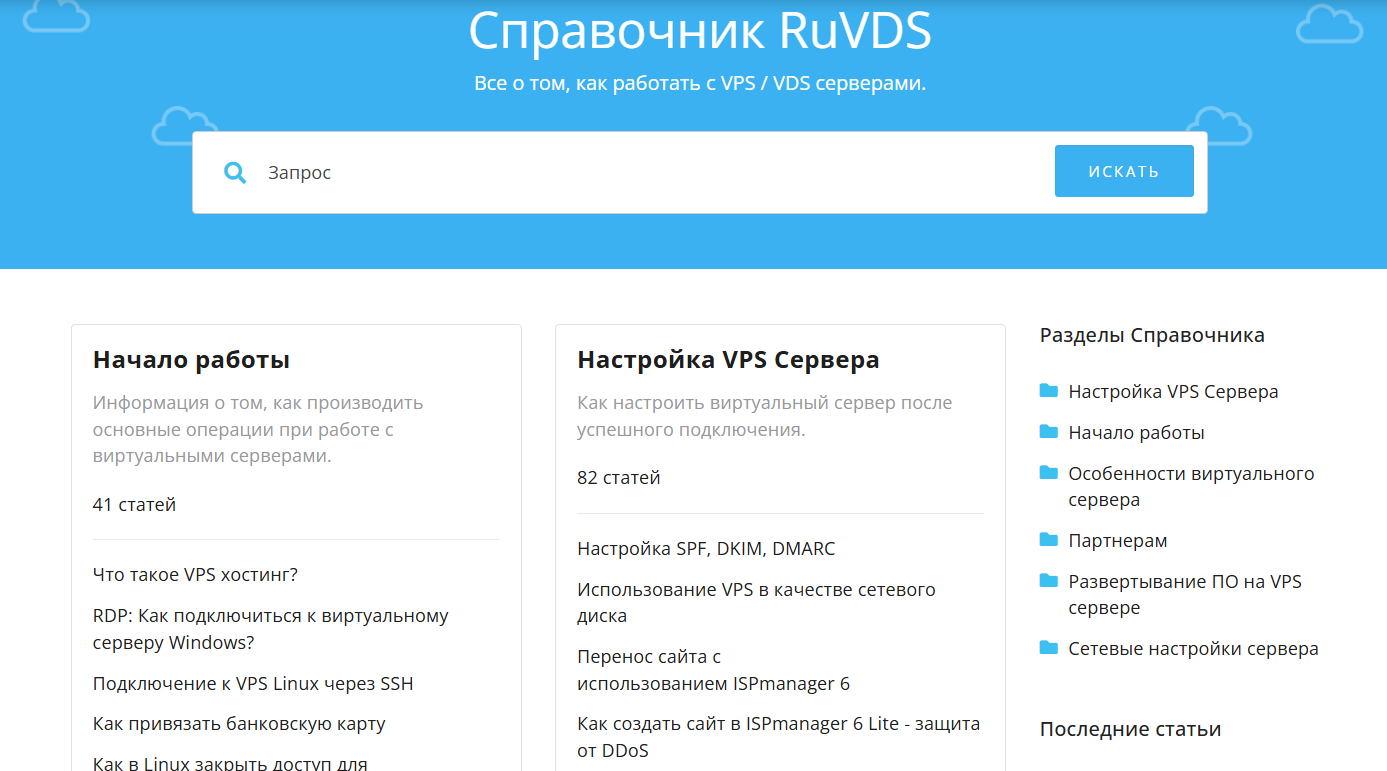Open the Настройка VPS Сервера card heading
This screenshot has height=771, width=1387.
(728, 360)
